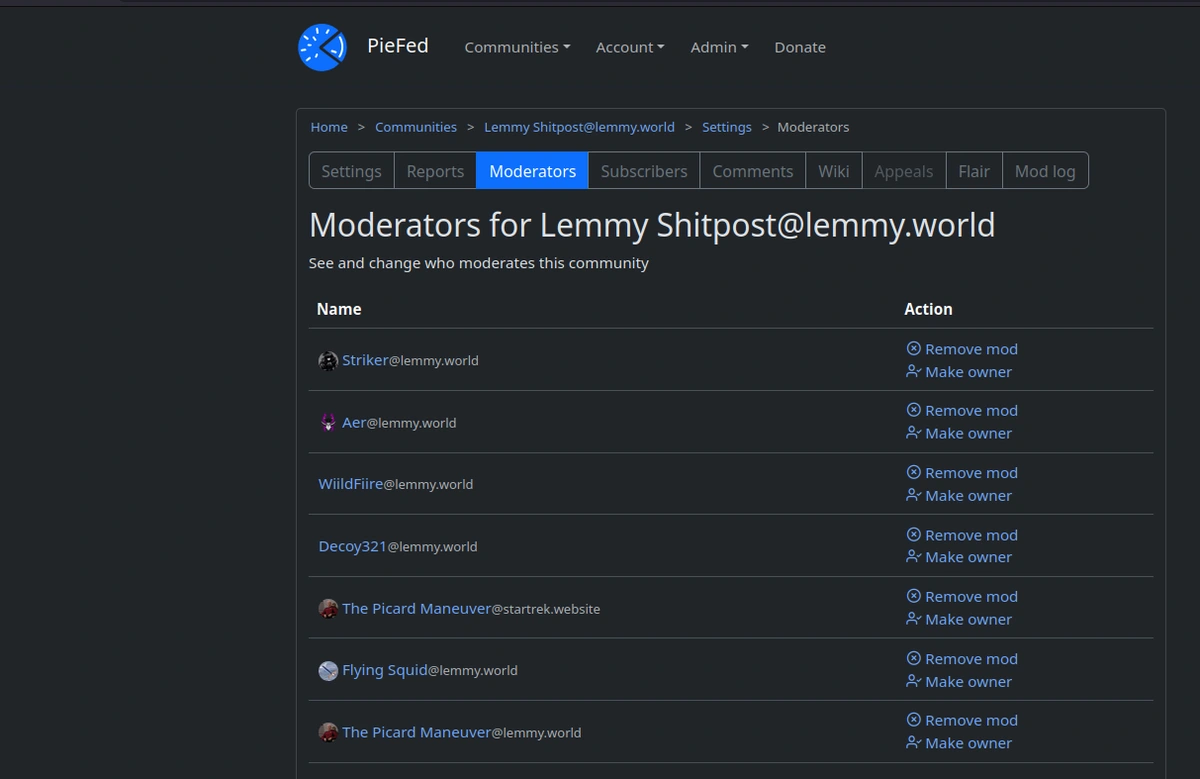Open the Admin dropdown in navbar

[719, 47]
